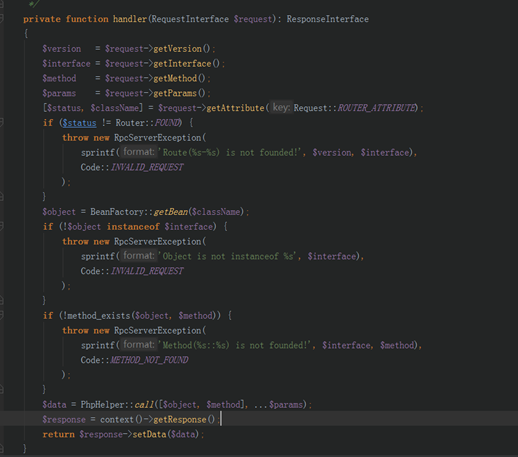This screenshot has width=518, height=457.
Task: Click the 'private' keyword
Action: pos(42,19)
